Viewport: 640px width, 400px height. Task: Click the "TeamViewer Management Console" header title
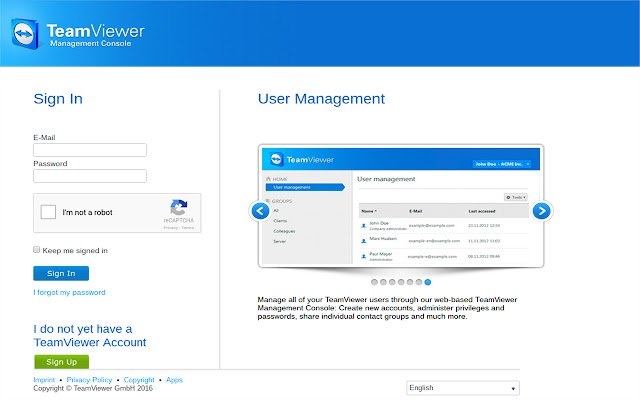coord(96,35)
